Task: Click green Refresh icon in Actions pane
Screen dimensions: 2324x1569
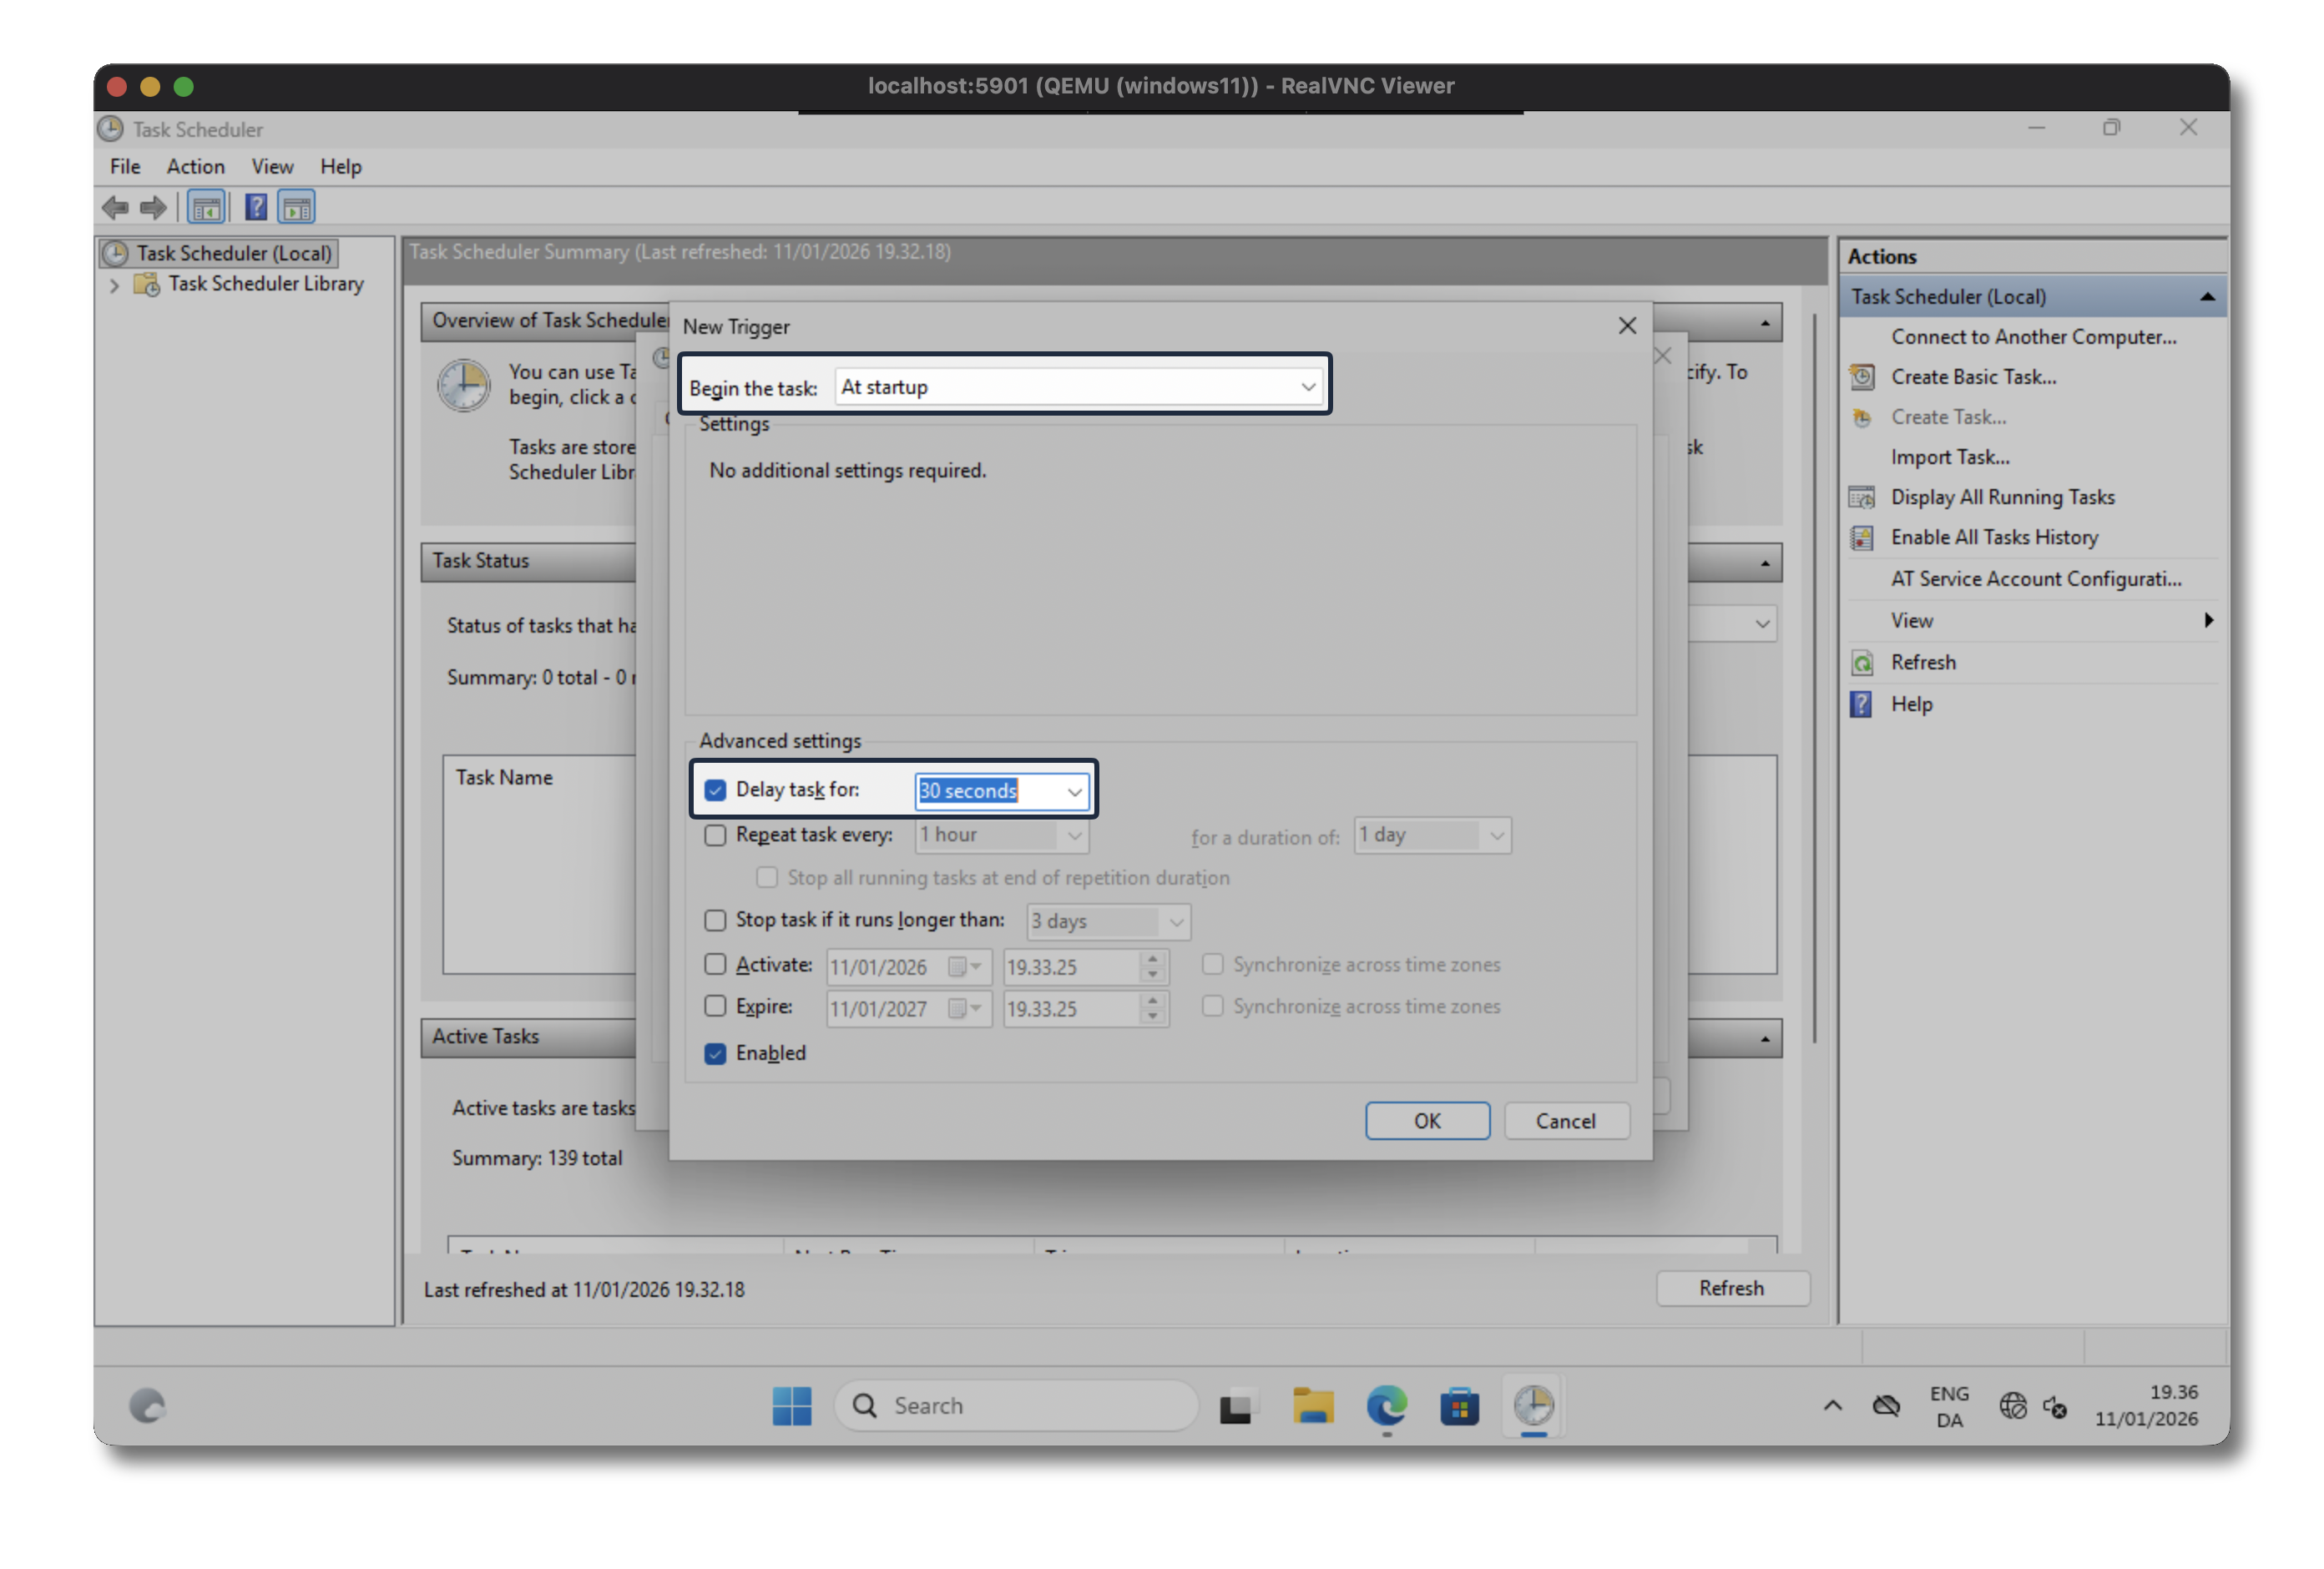Action: (1862, 663)
